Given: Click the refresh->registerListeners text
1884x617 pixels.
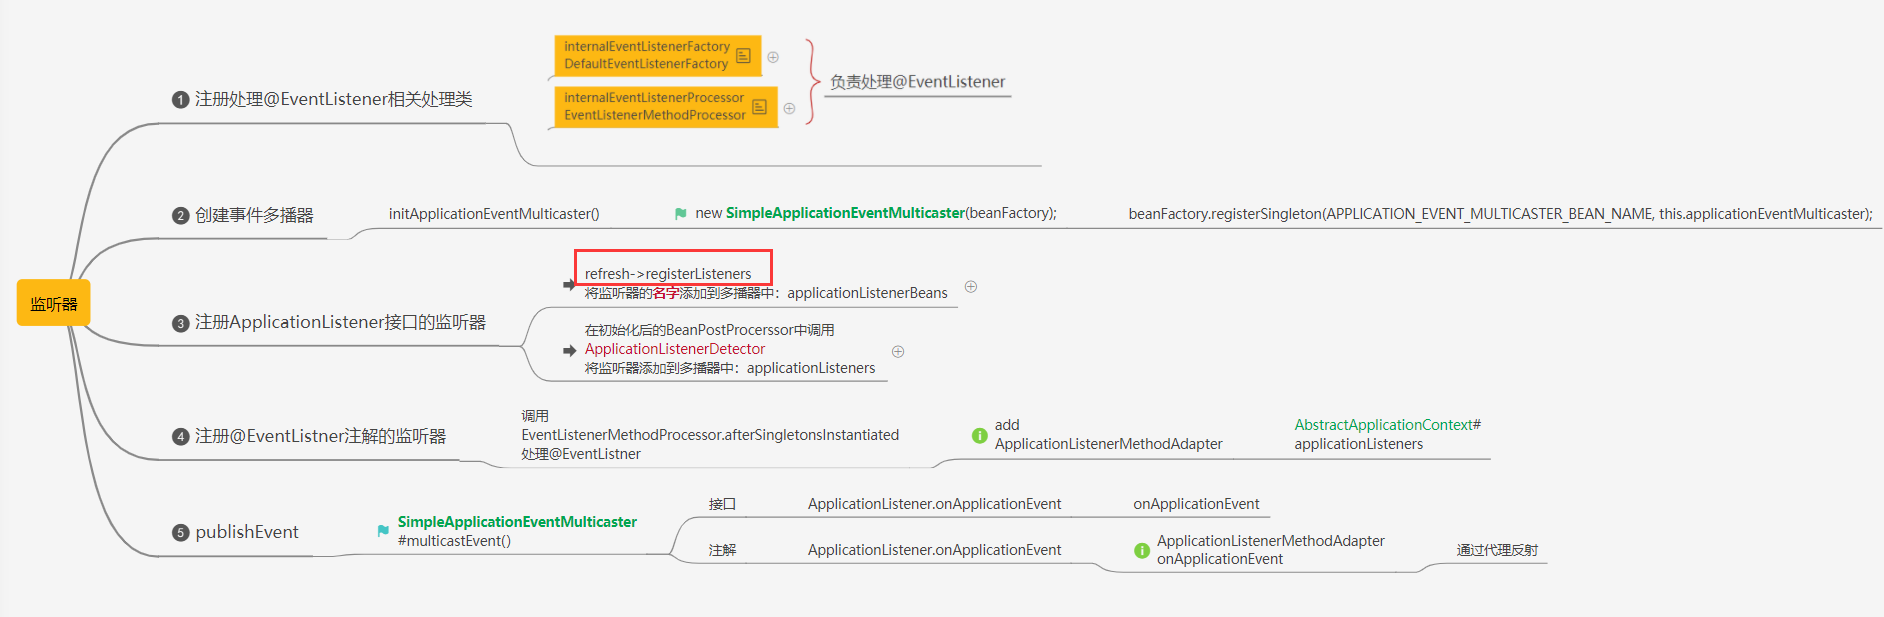Looking at the screenshot, I should point(668,274).
